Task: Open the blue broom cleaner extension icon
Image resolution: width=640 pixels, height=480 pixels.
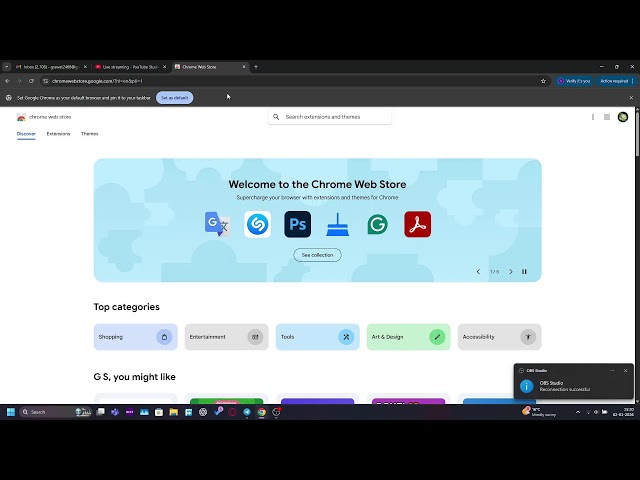Action: pyautogui.click(x=338, y=224)
